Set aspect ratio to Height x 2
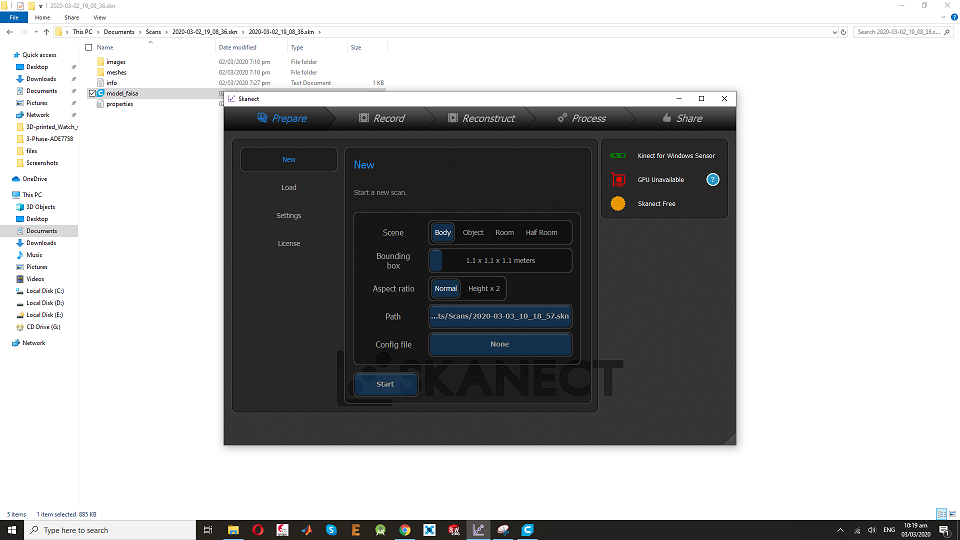This screenshot has width=960, height=540. 484,288
